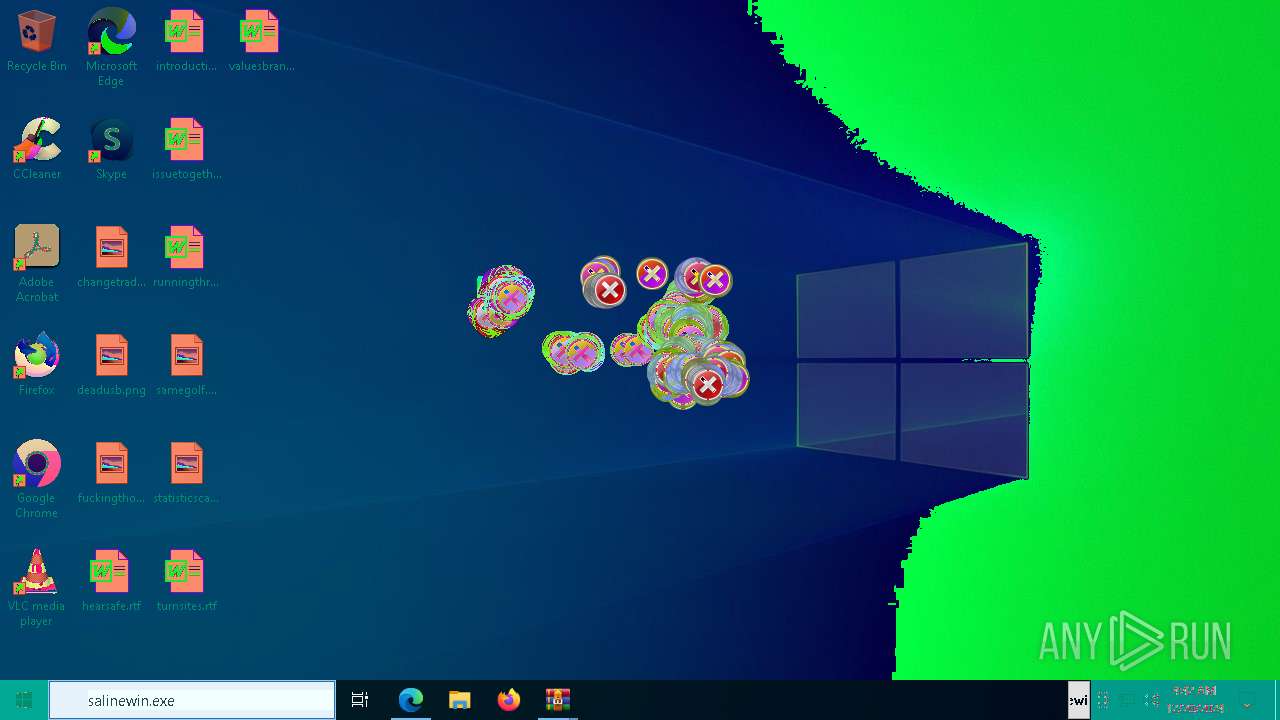Open WinRAR from the taskbar
1280x720 pixels.
(558, 700)
